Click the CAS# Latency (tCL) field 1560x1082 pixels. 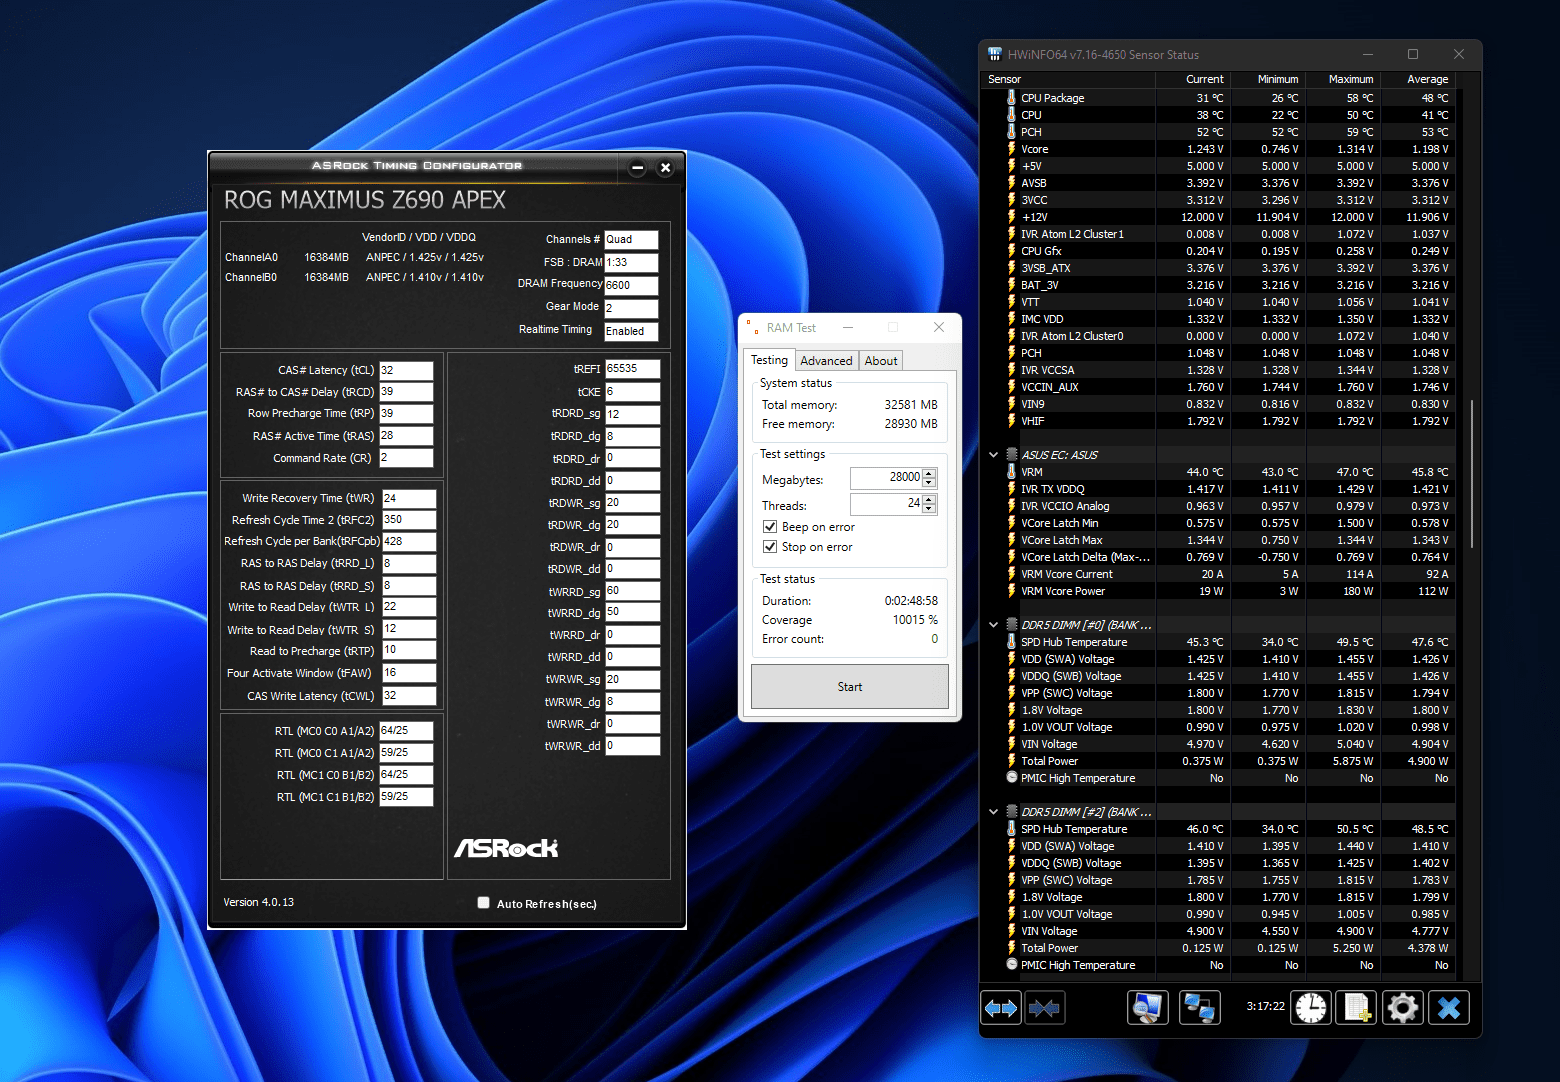406,370
